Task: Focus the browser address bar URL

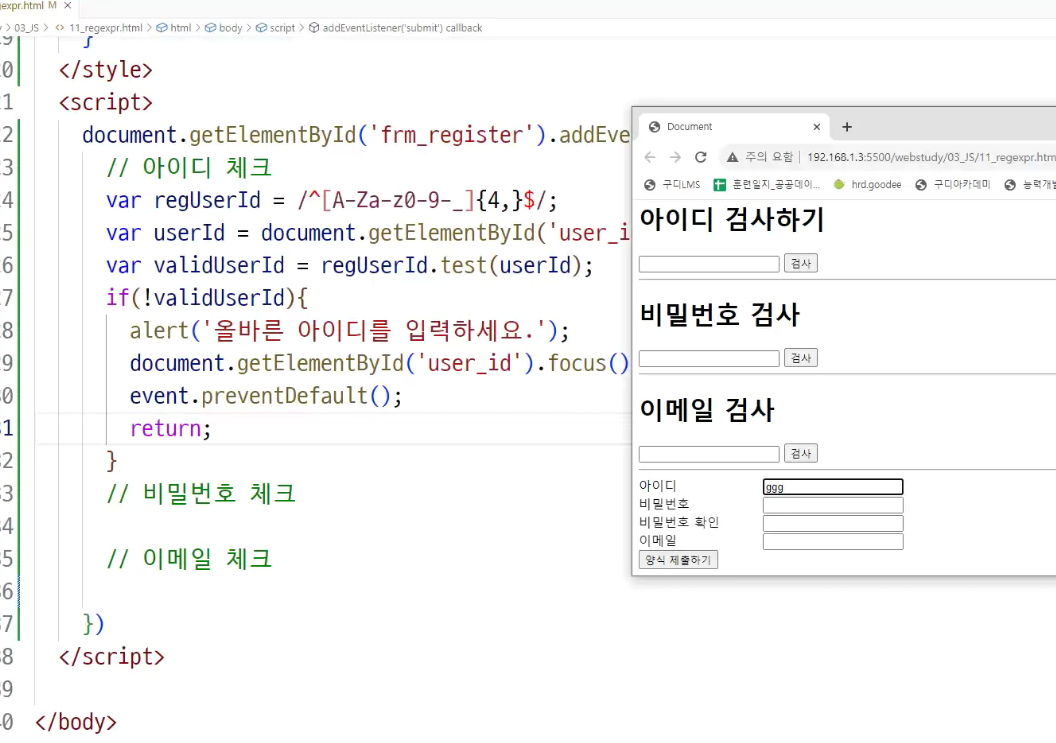Action: tap(931, 157)
